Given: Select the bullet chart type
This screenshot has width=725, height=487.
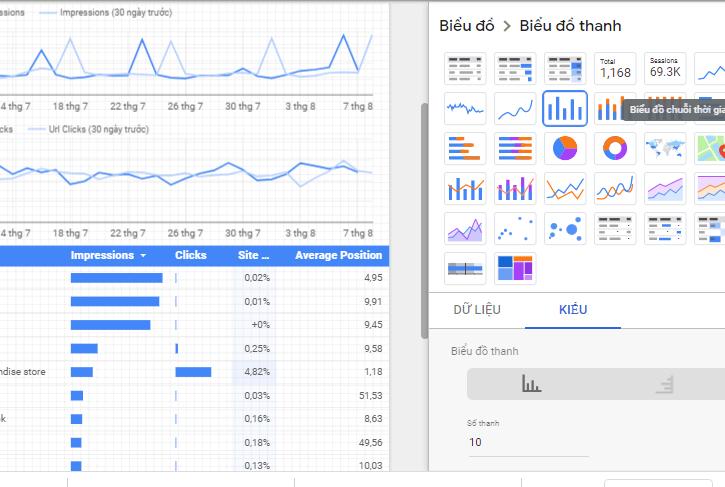Looking at the screenshot, I should coord(465,269).
